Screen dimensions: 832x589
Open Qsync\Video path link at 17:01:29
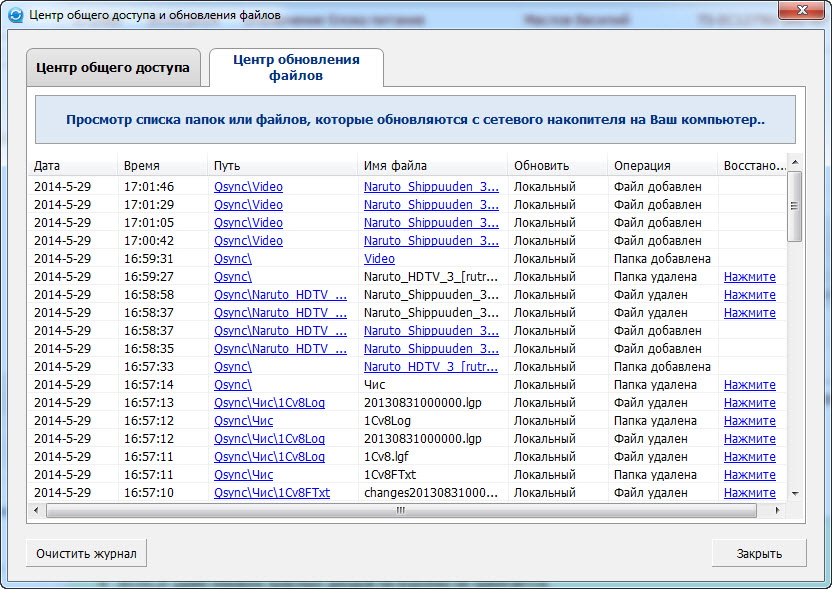click(248, 205)
